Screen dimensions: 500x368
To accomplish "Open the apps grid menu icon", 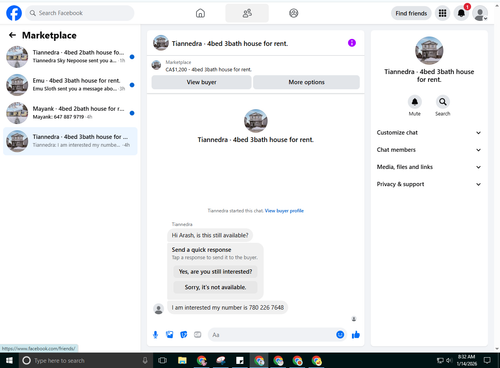I will tap(442, 13).
